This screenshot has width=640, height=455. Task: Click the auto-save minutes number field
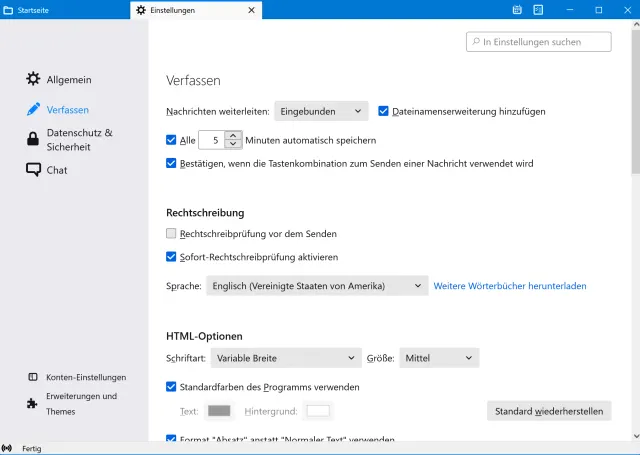click(212, 140)
